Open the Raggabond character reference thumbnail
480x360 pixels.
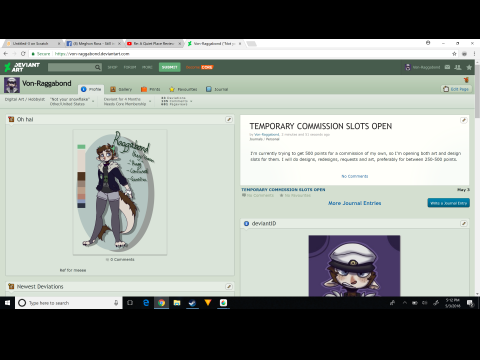click(x=120, y=192)
